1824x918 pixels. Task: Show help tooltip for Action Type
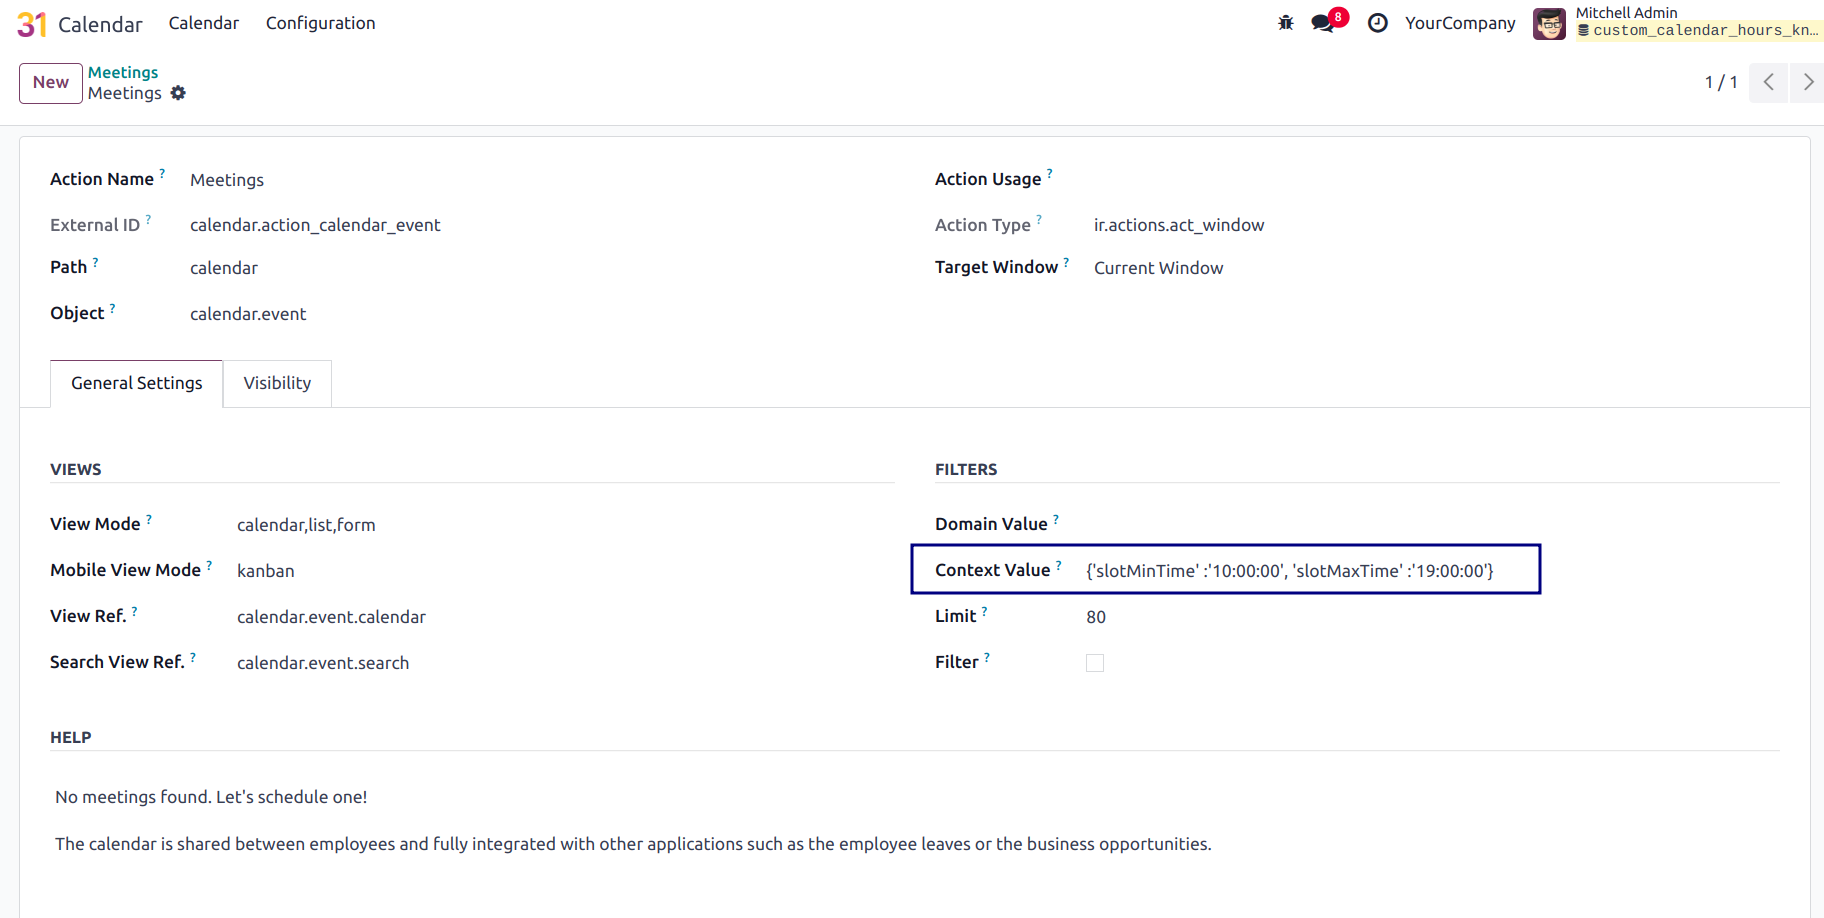pos(1039,220)
